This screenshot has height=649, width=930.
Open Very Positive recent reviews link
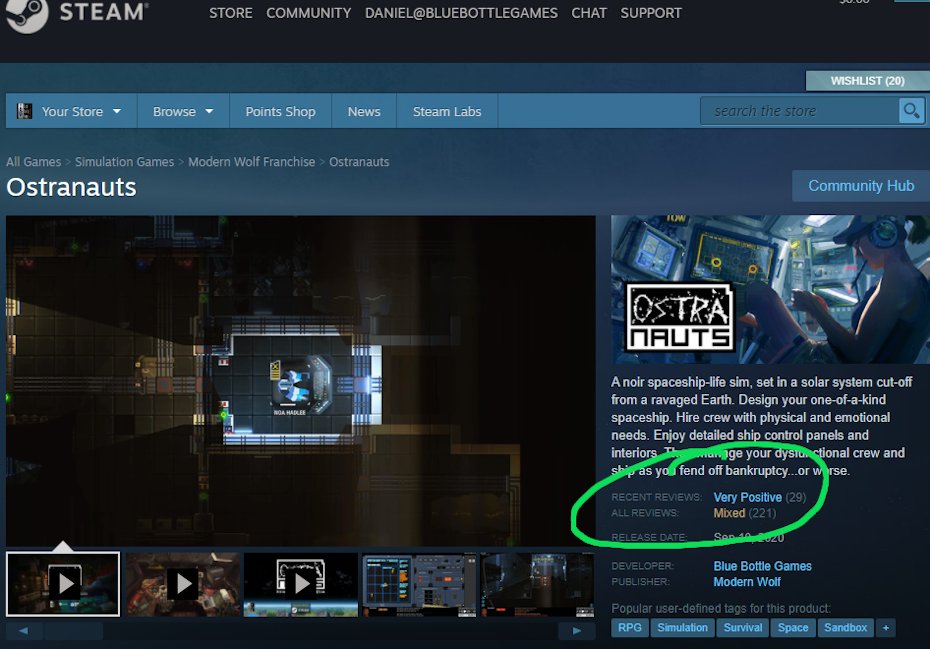[747, 497]
